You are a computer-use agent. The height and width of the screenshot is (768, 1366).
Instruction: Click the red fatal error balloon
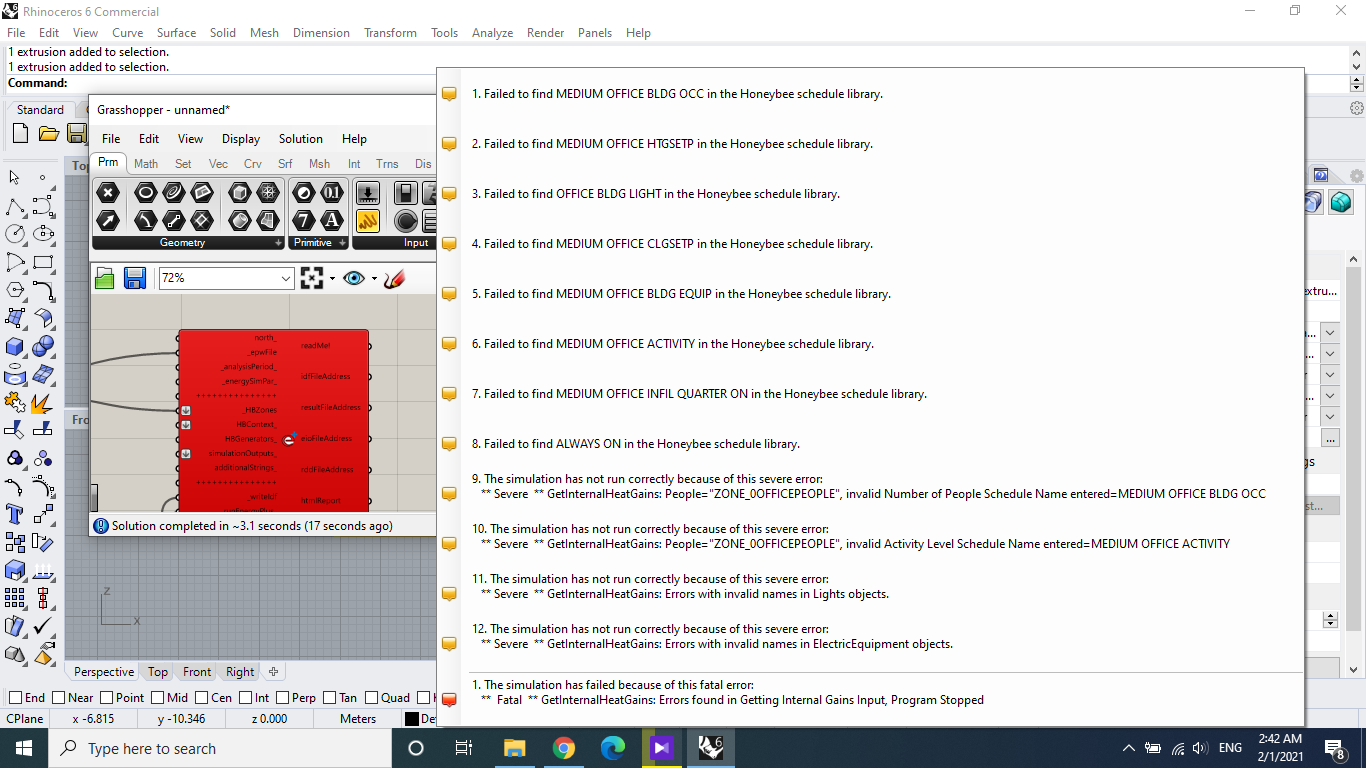pos(450,700)
